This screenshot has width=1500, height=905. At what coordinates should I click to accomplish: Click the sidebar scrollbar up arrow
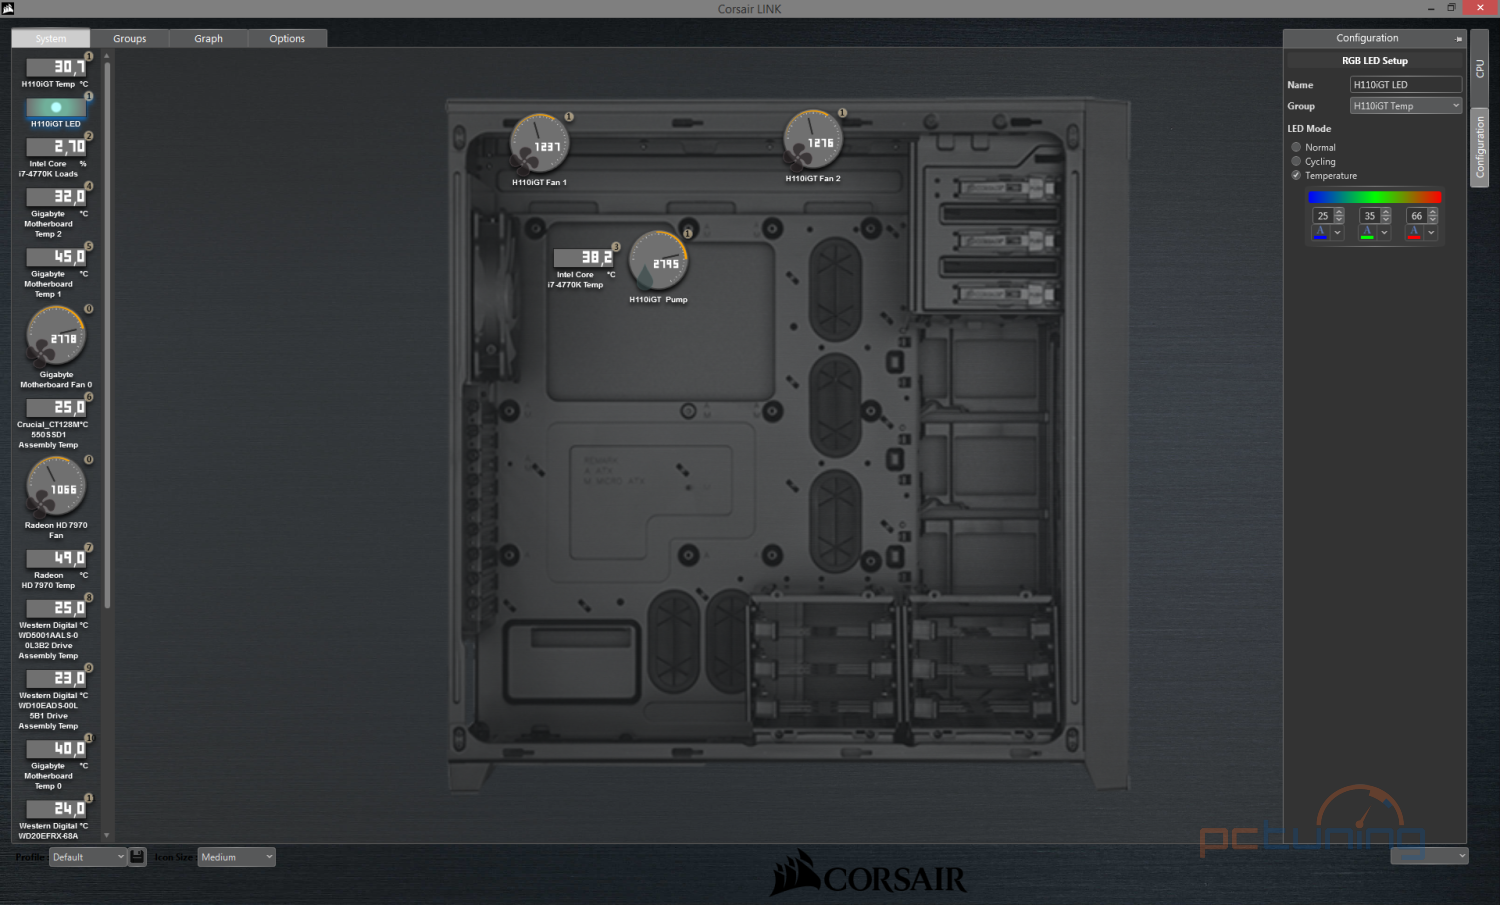click(x=106, y=56)
